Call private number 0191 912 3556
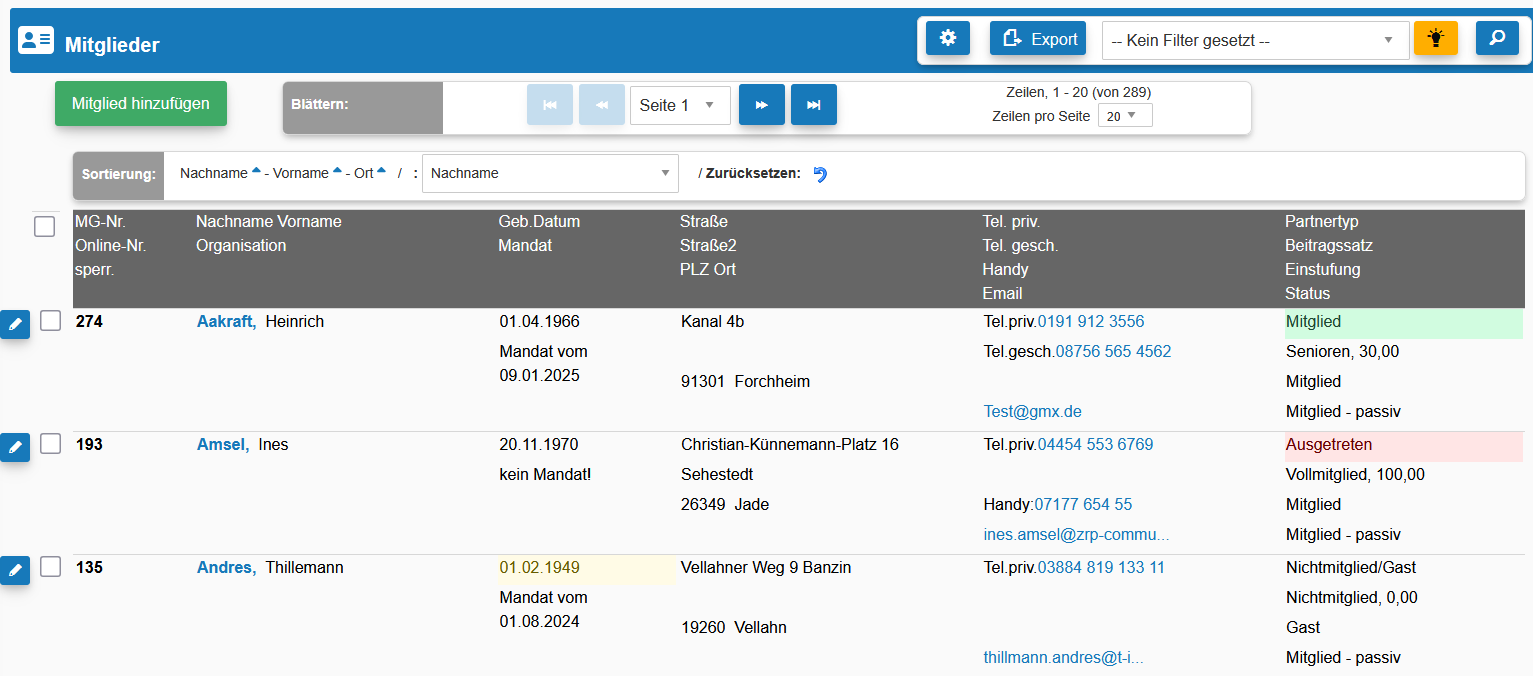 [x=1091, y=321]
